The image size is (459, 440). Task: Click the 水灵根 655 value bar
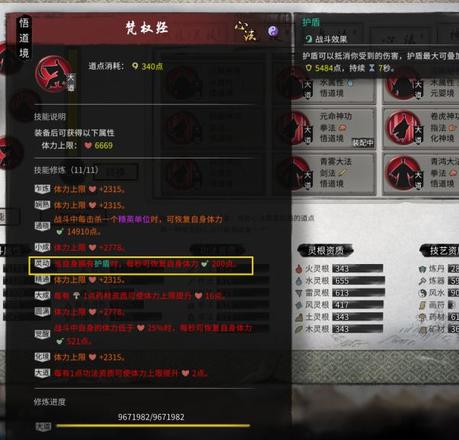tap(358, 281)
